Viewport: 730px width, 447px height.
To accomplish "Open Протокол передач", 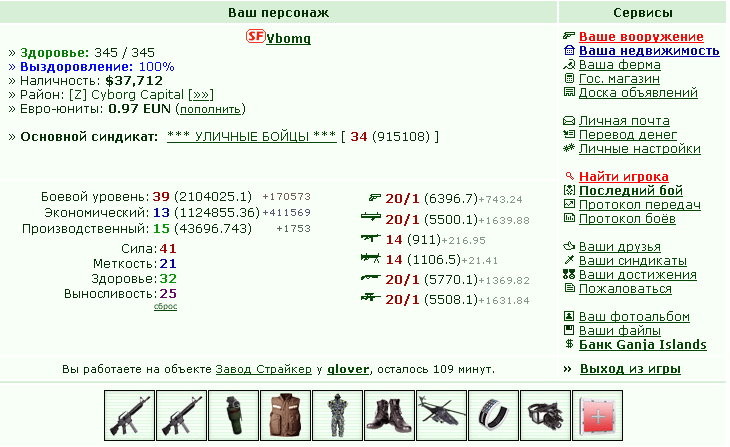I will (x=640, y=204).
